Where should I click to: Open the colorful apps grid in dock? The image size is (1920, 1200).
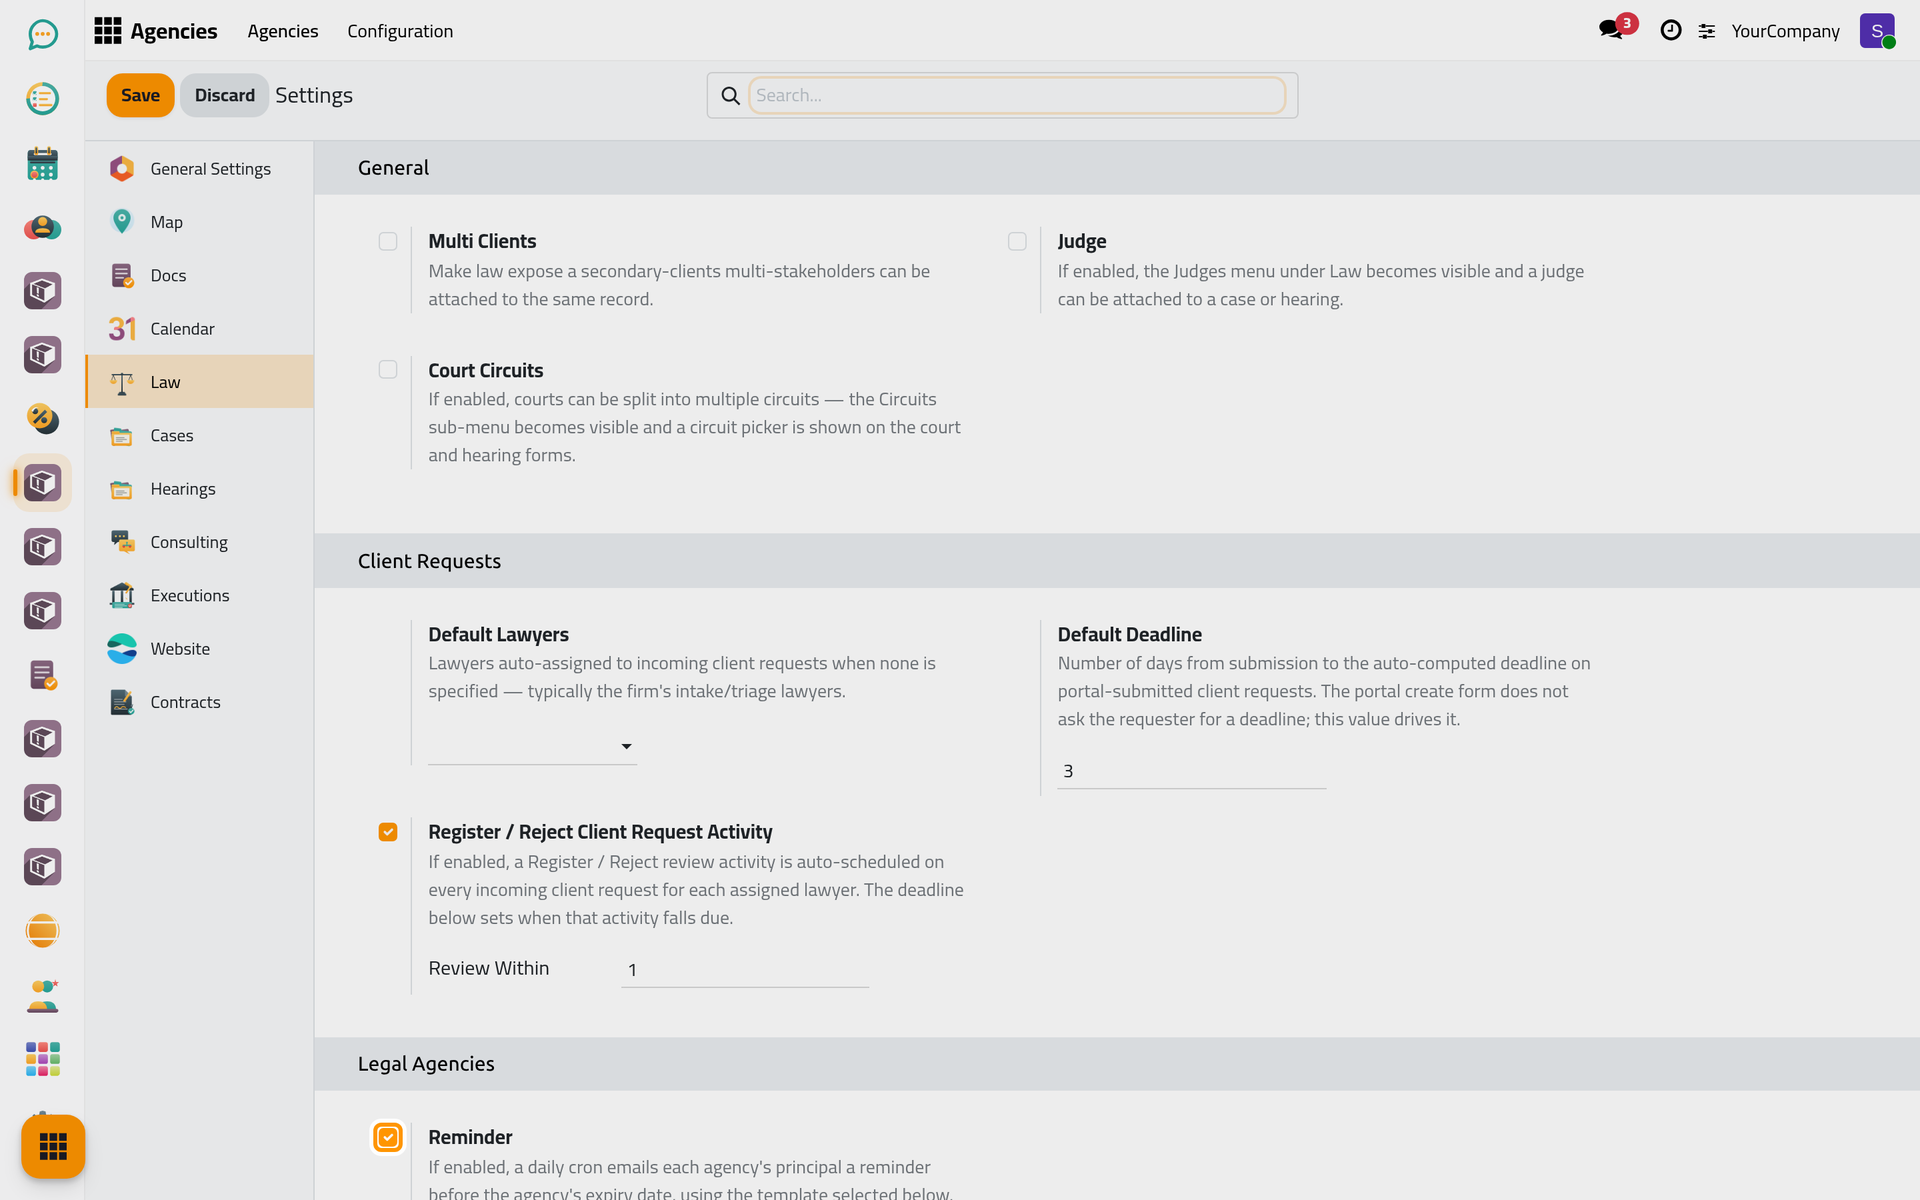42,1059
